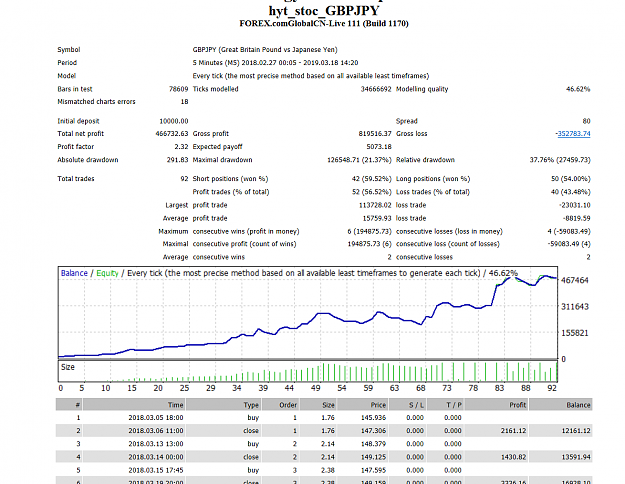625x484 pixels.
Task: Click the Profit column header
Action: point(496,405)
